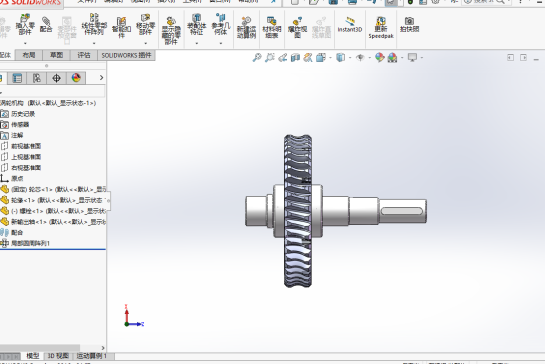
Task: Click Zoom to Area icon in view toolbar
Action: (x=270, y=57)
